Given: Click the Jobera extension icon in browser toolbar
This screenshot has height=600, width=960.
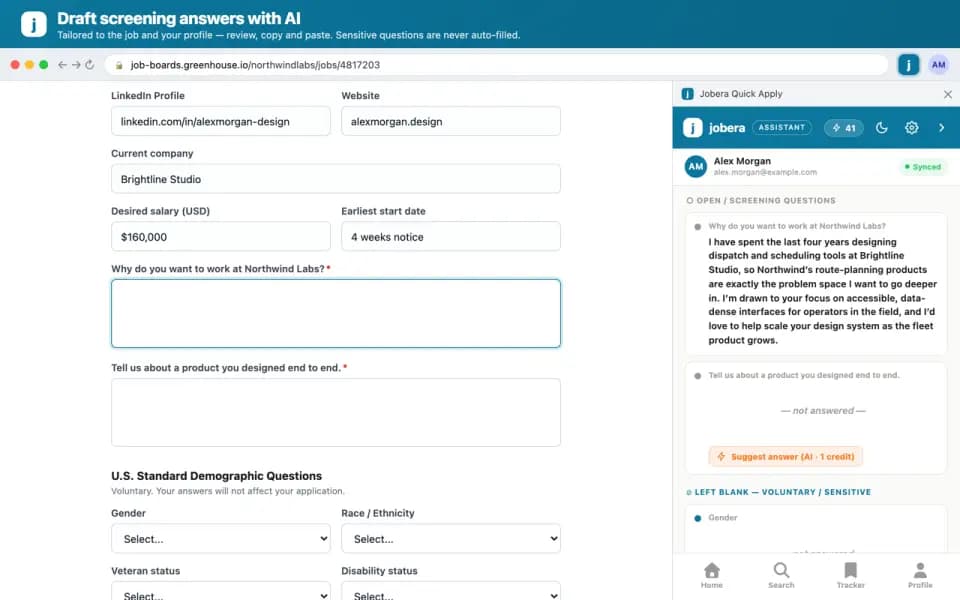Looking at the screenshot, I should click(x=908, y=64).
